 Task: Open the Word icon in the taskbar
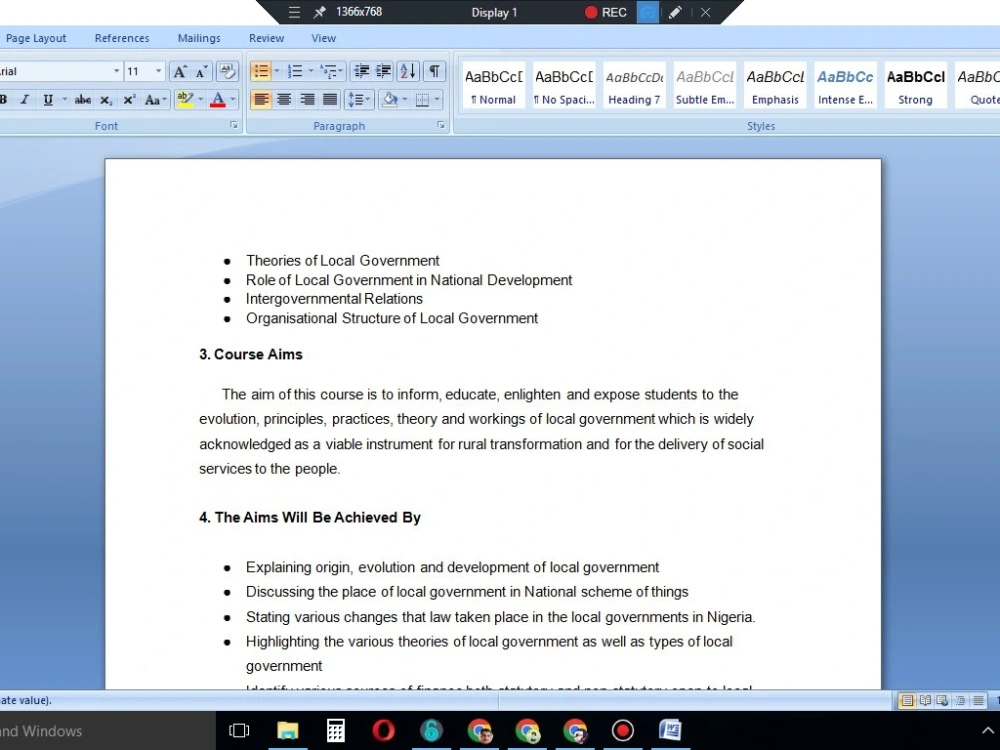pos(670,730)
